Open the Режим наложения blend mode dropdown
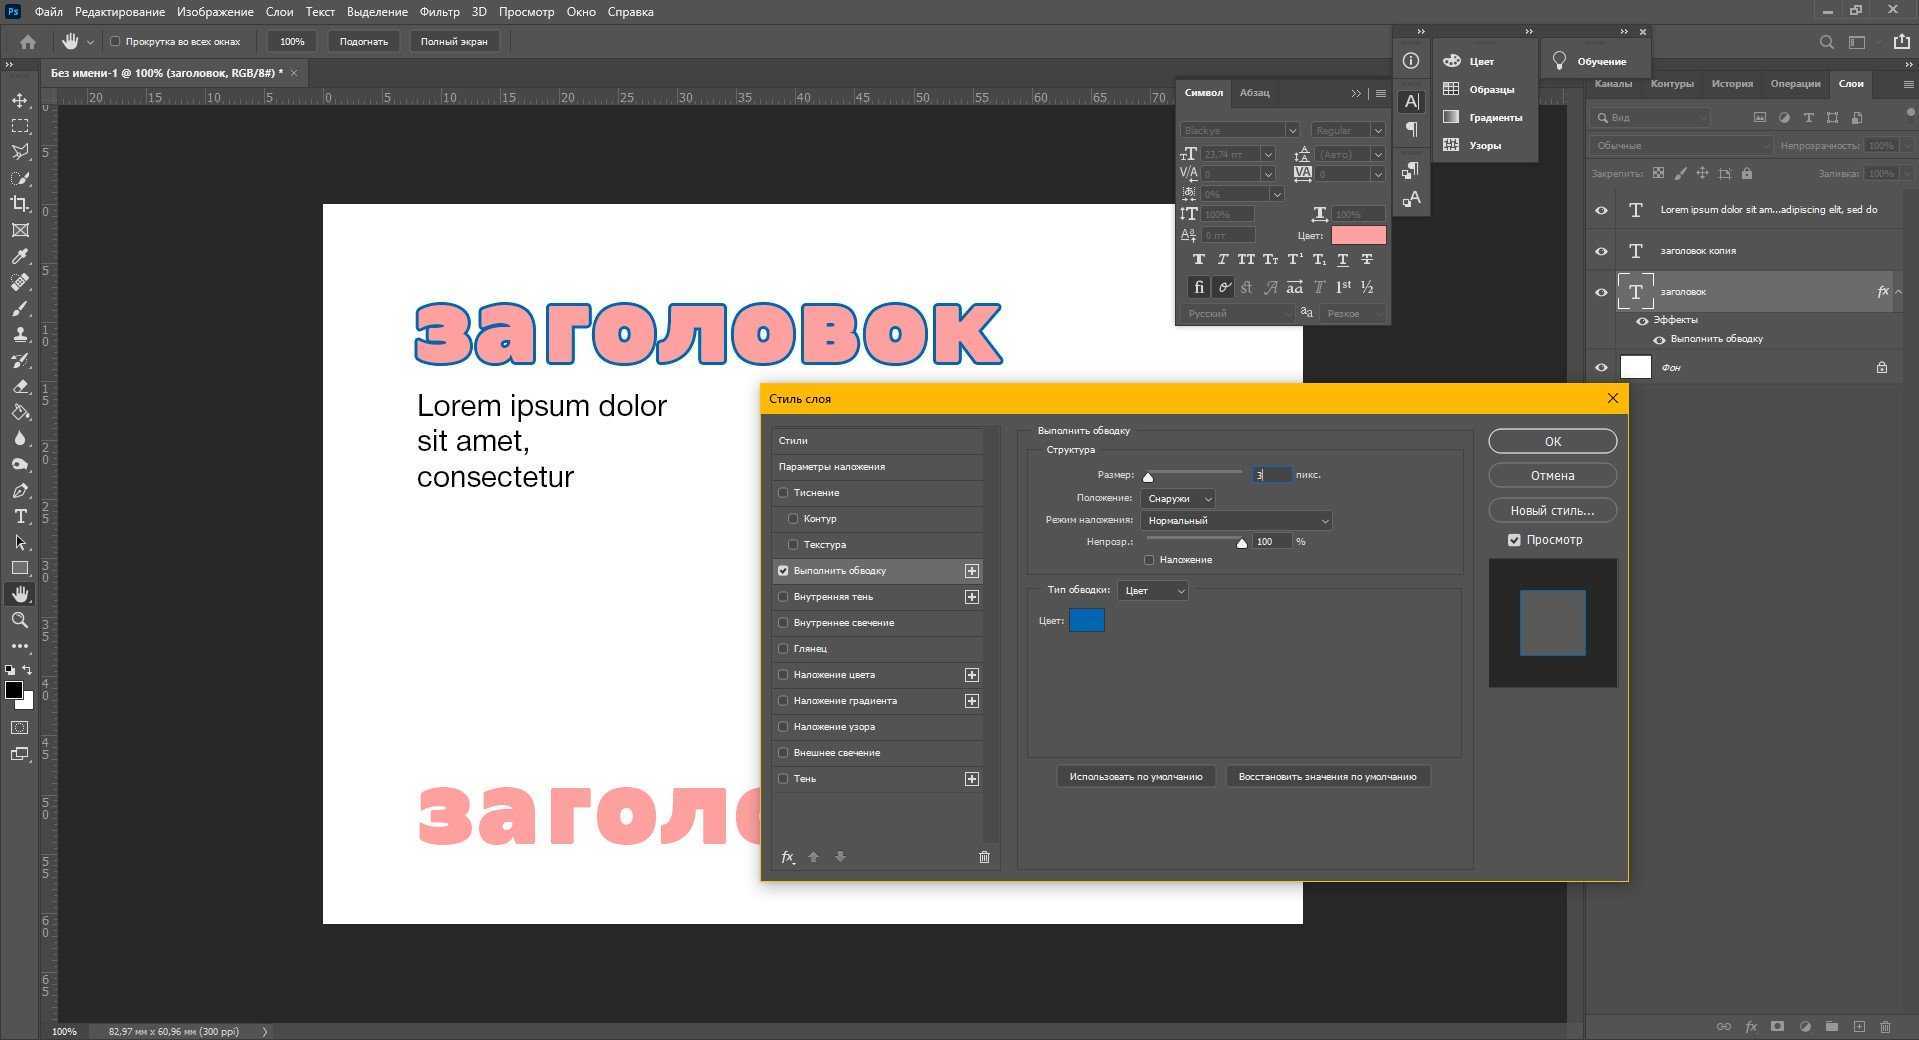 coord(1236,521)
